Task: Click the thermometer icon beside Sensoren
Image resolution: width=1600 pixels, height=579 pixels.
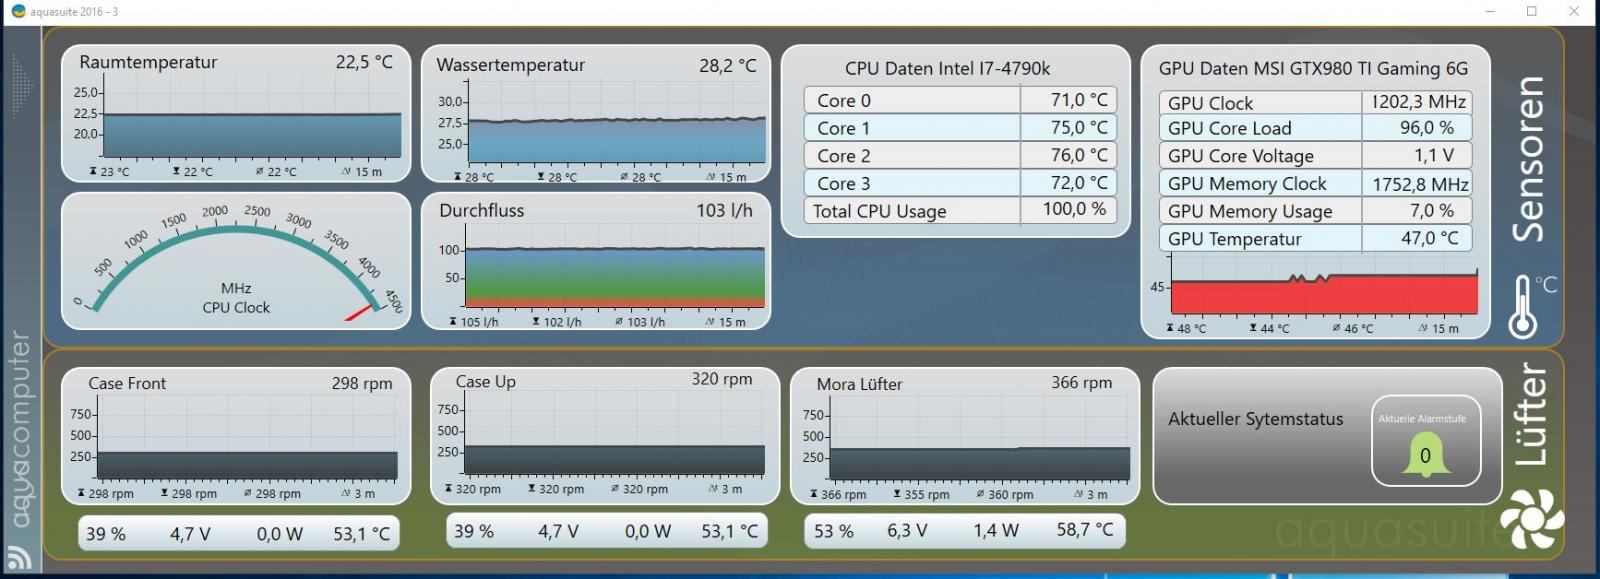Action: click(1523, 306)
